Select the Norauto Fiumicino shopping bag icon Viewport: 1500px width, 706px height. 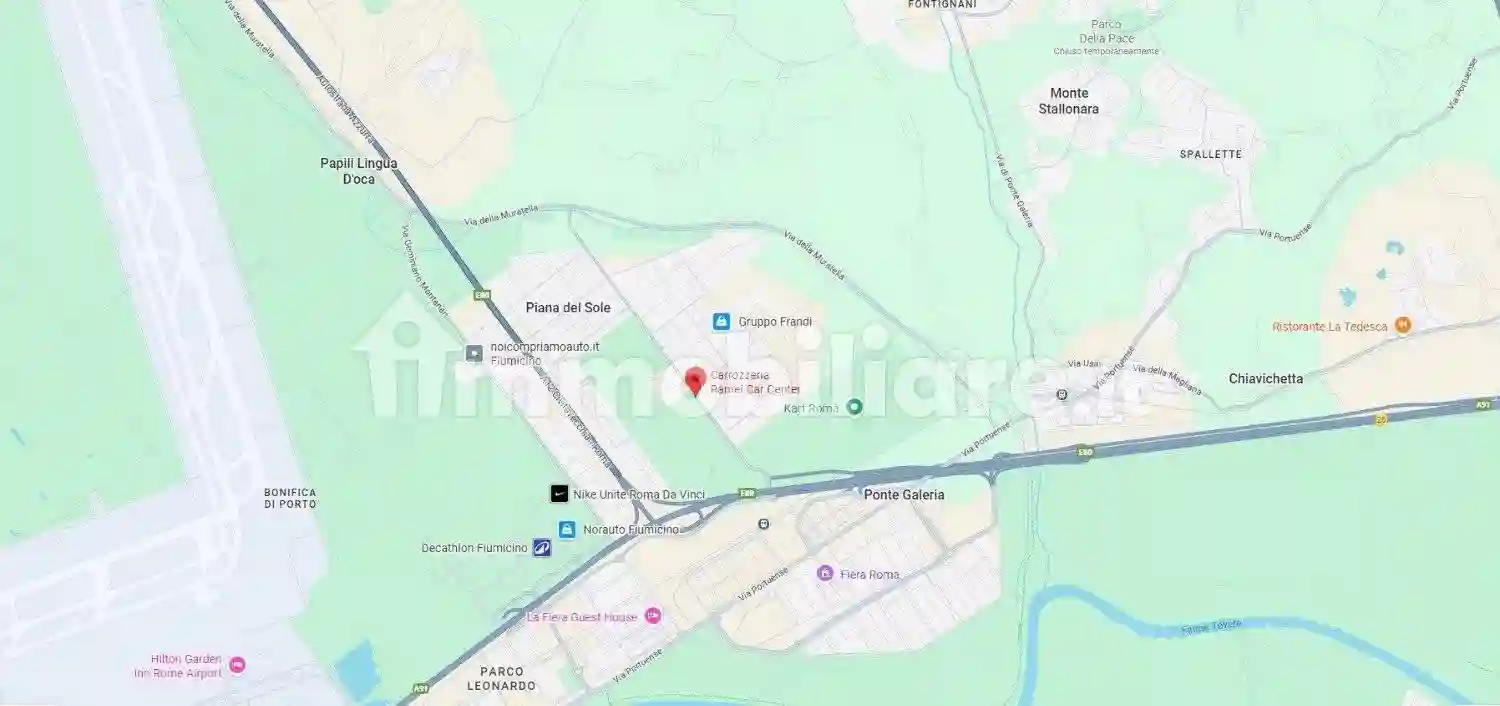tap(567, 529)
